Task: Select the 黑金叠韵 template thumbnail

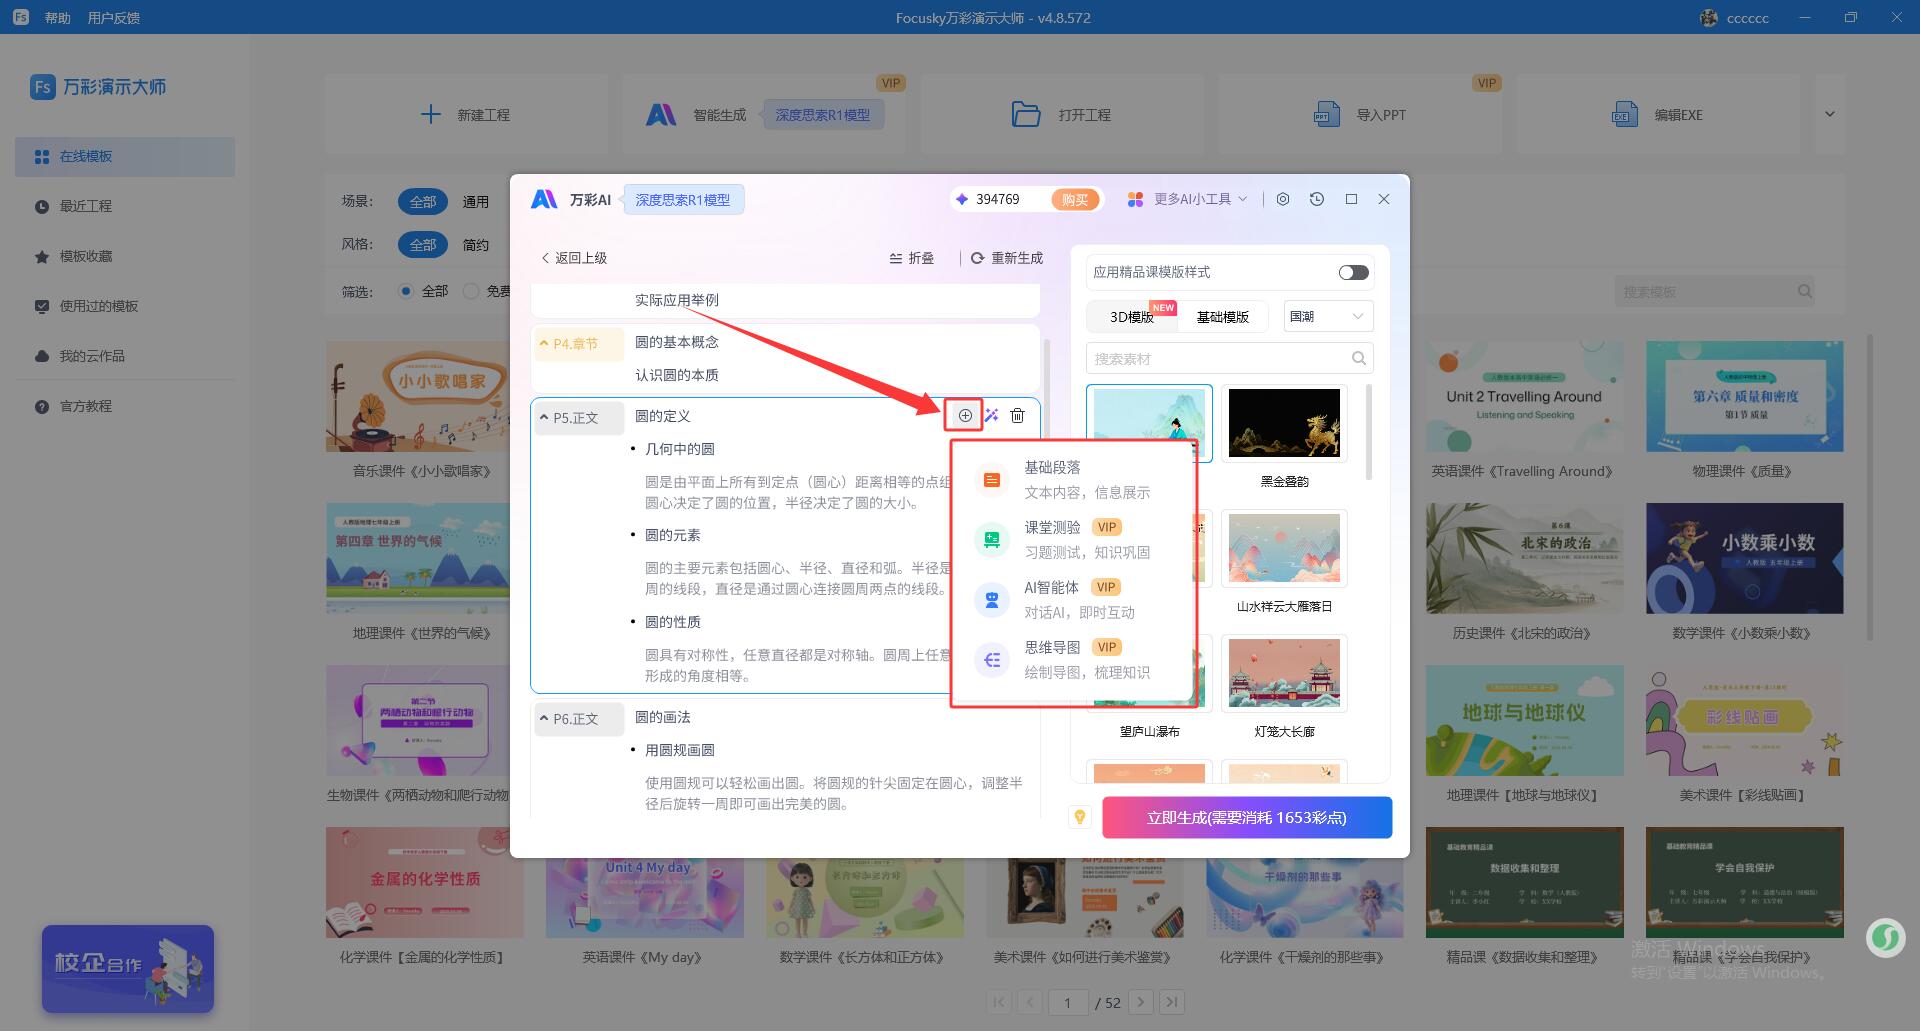Action: (x=1284, y=423)
